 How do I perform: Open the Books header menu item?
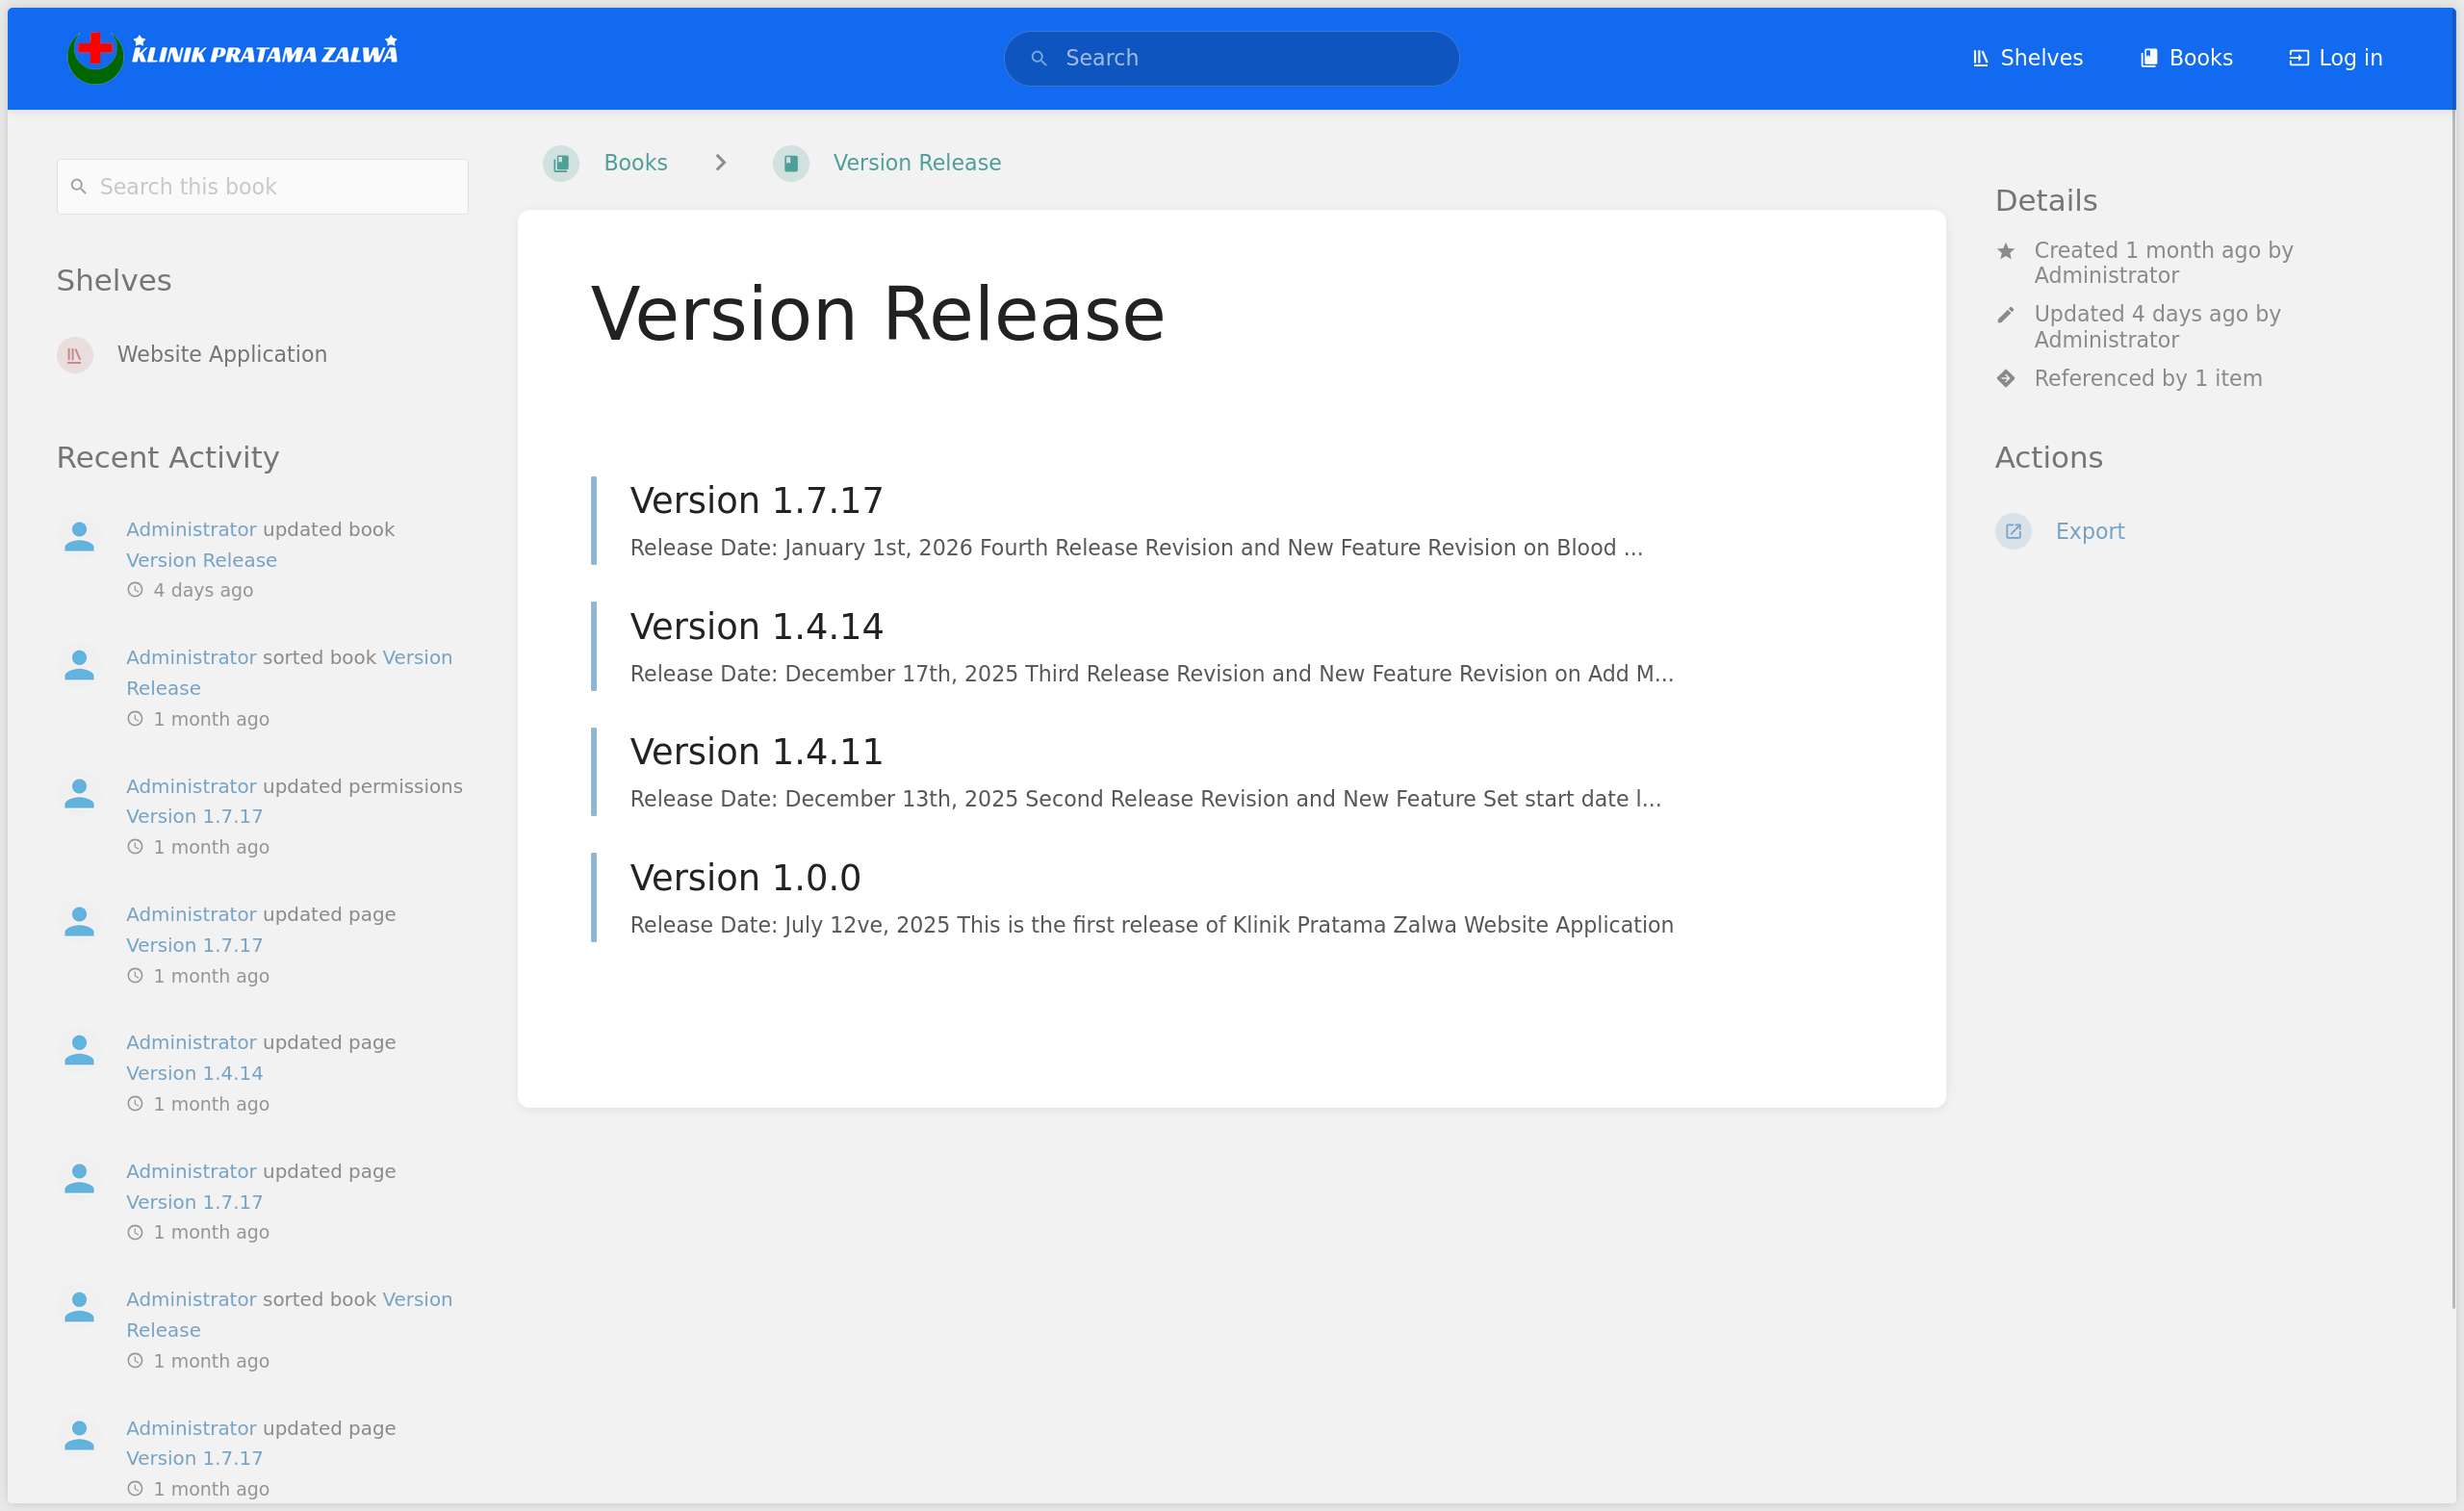tap(2186, 58)
